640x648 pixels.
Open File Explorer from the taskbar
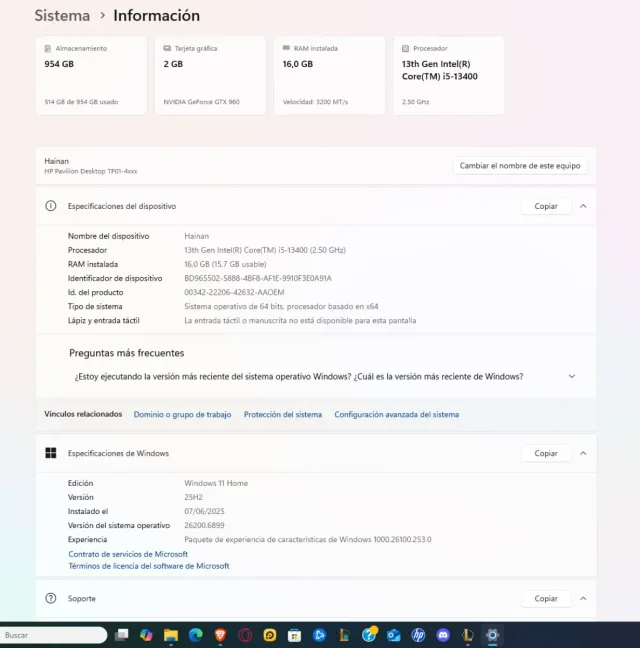[x=171, y=635]
